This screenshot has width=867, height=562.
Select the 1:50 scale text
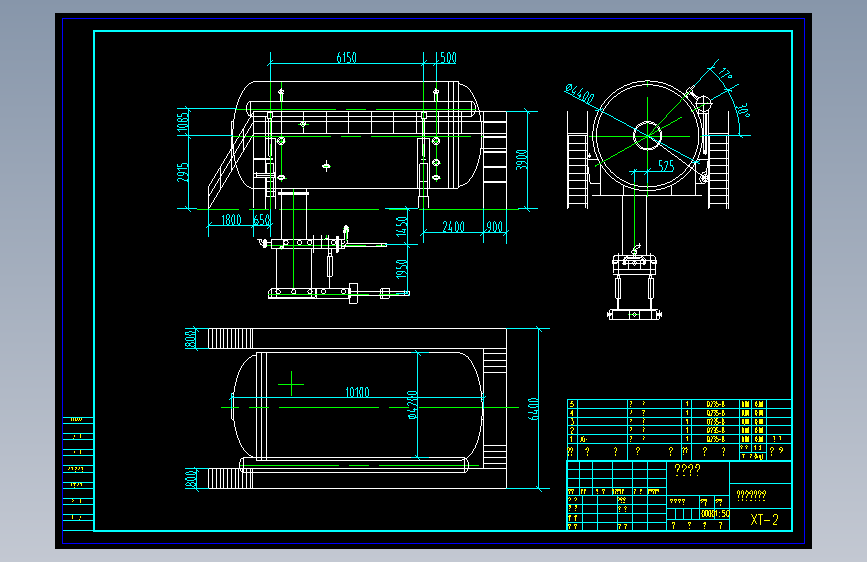720,513
